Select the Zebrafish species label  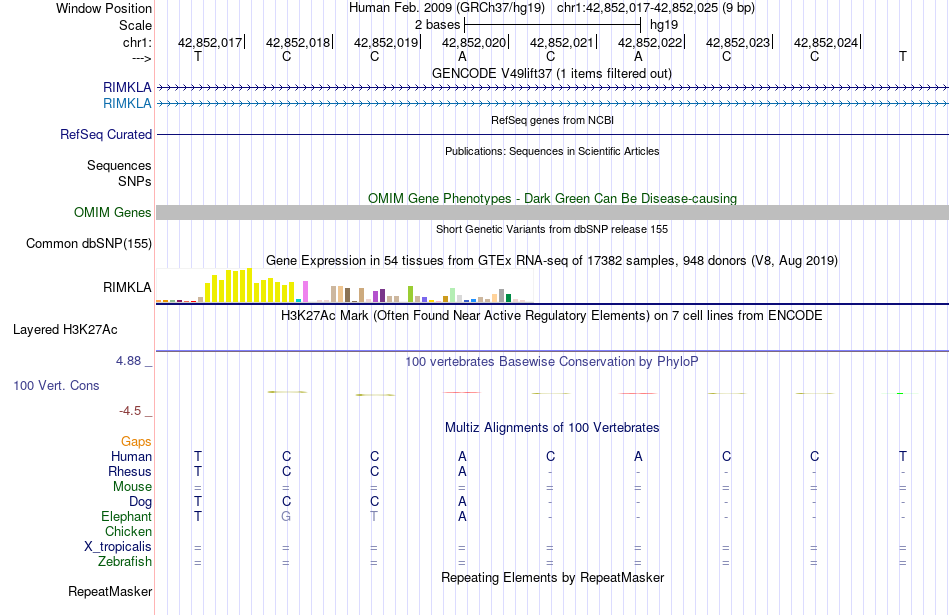(125, 562)
